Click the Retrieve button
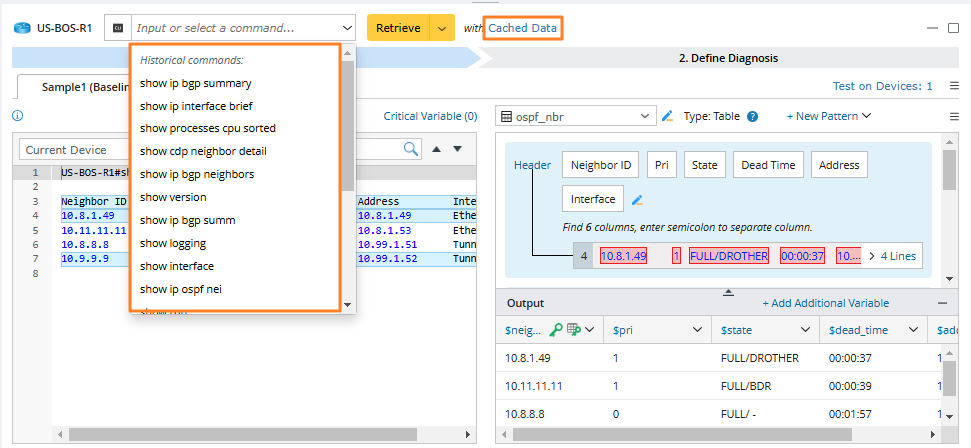 (398, 28)
